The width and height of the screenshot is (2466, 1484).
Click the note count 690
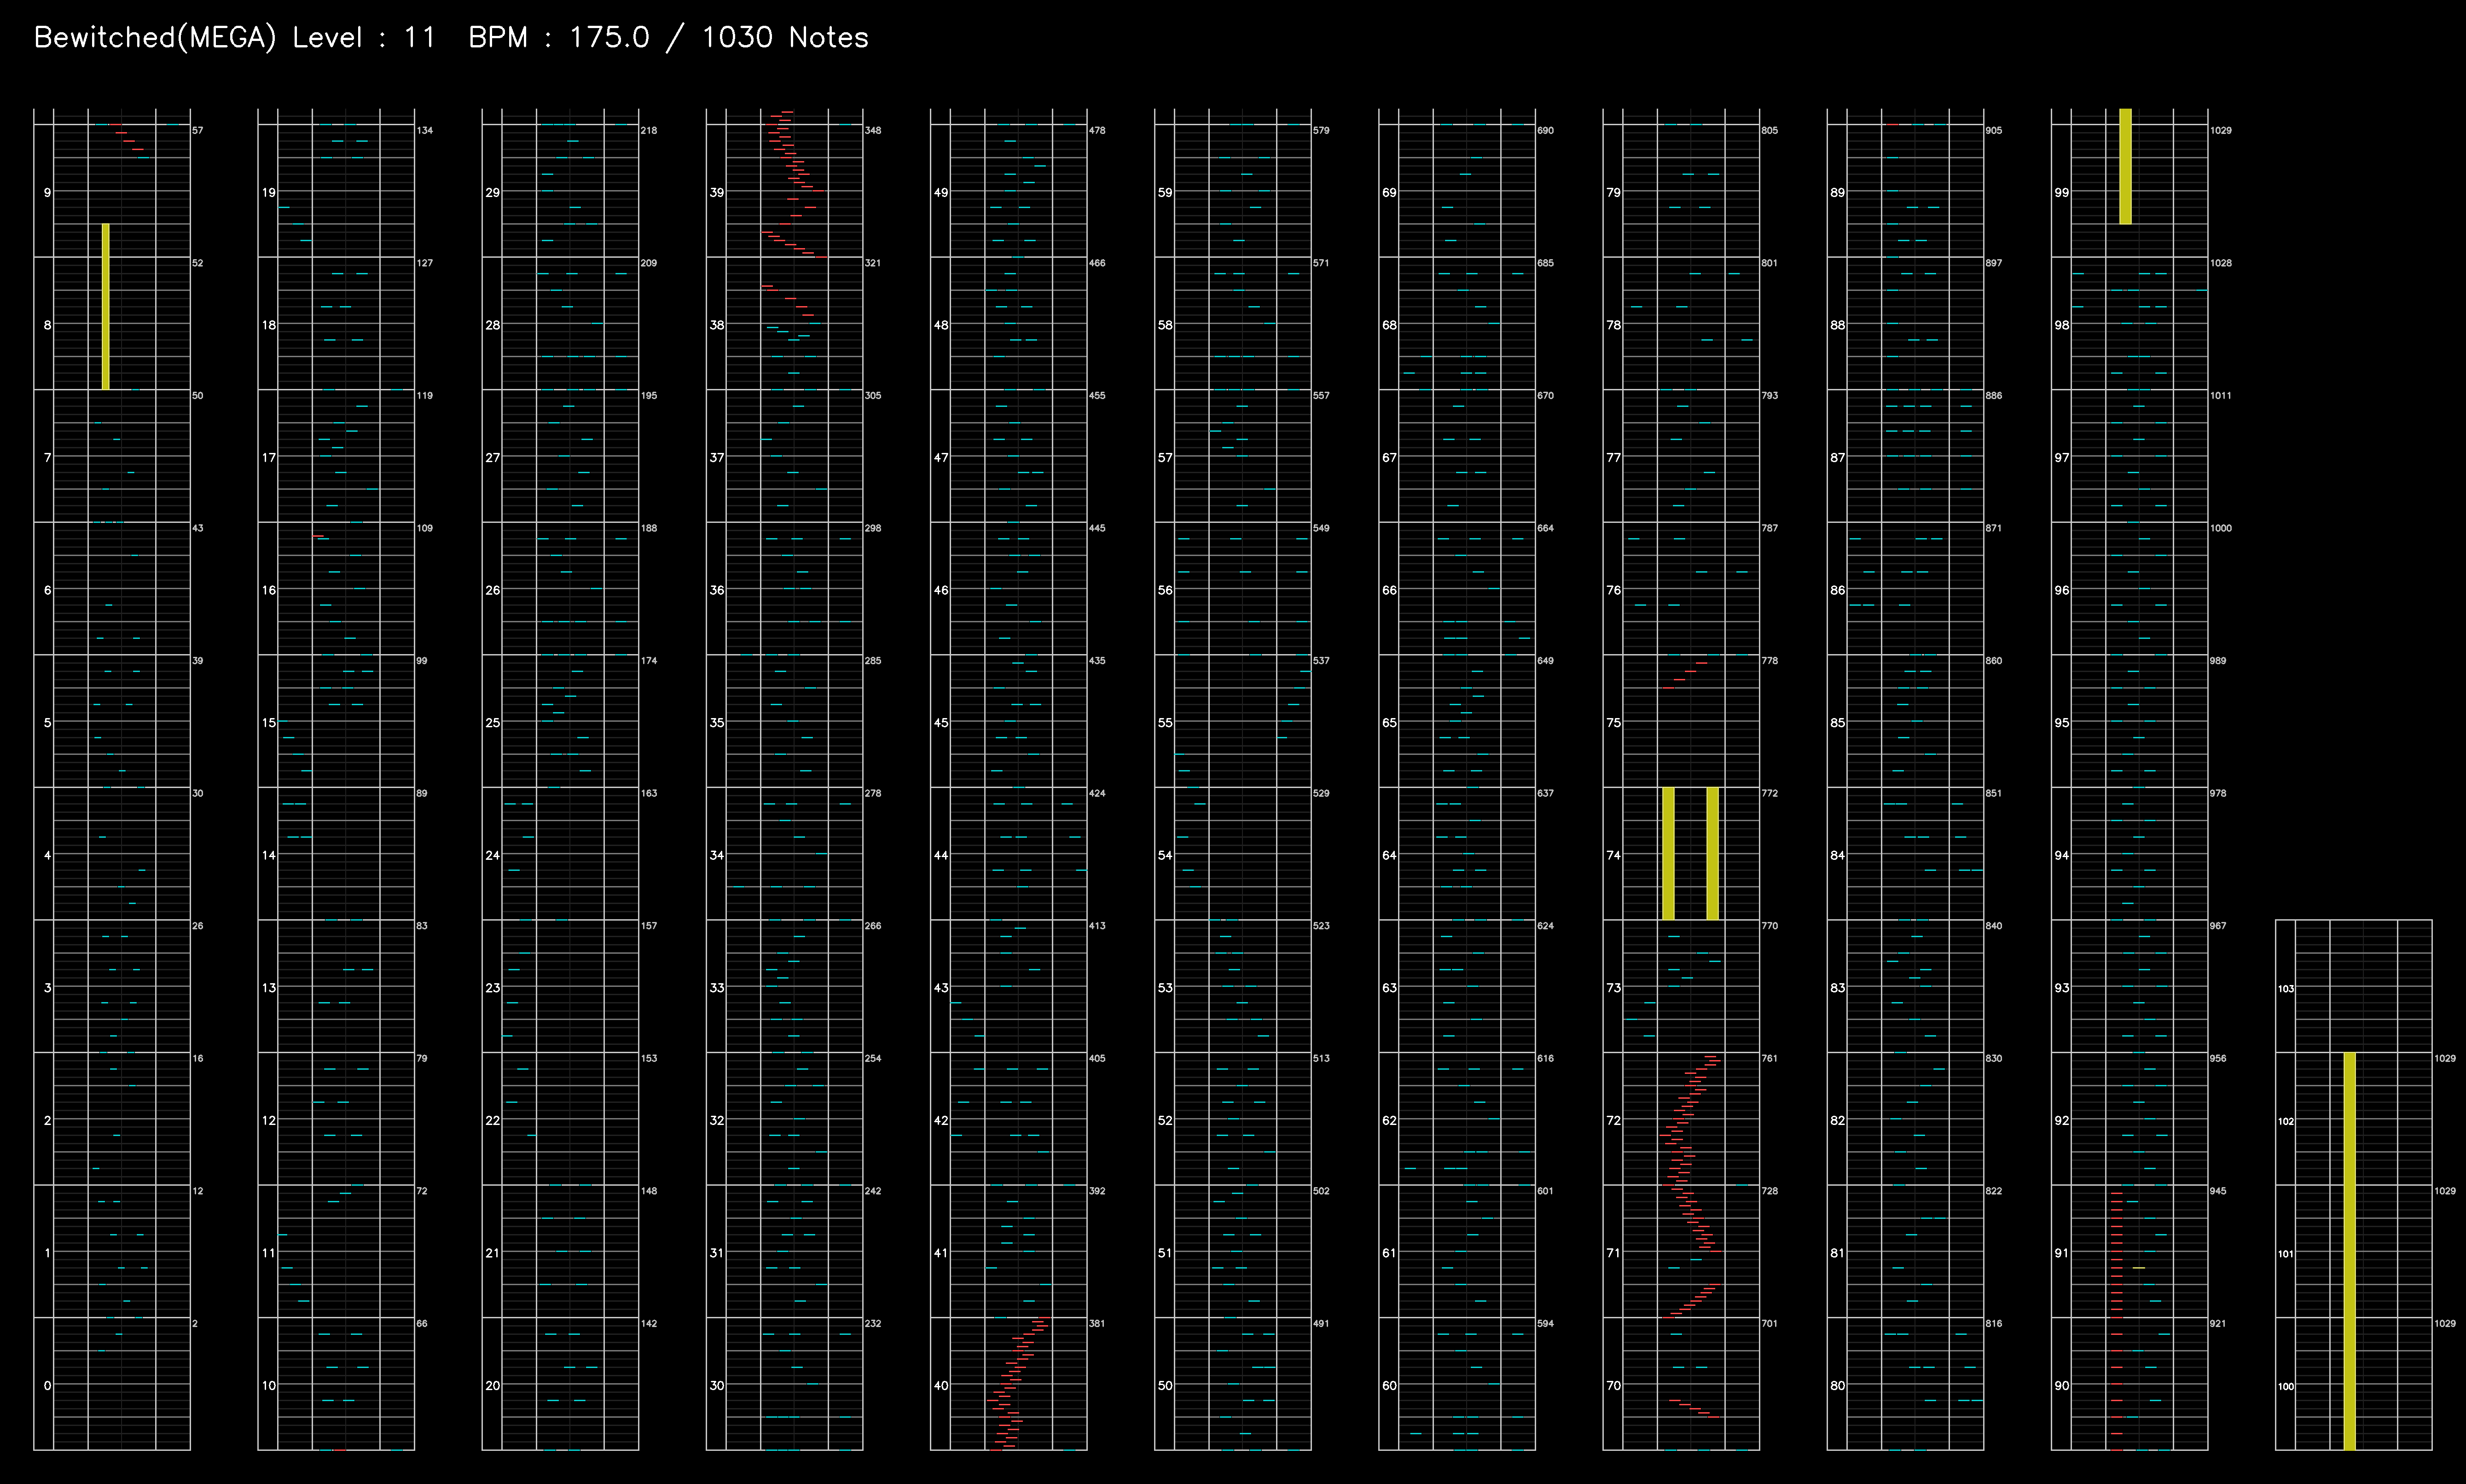(1545, 130)
